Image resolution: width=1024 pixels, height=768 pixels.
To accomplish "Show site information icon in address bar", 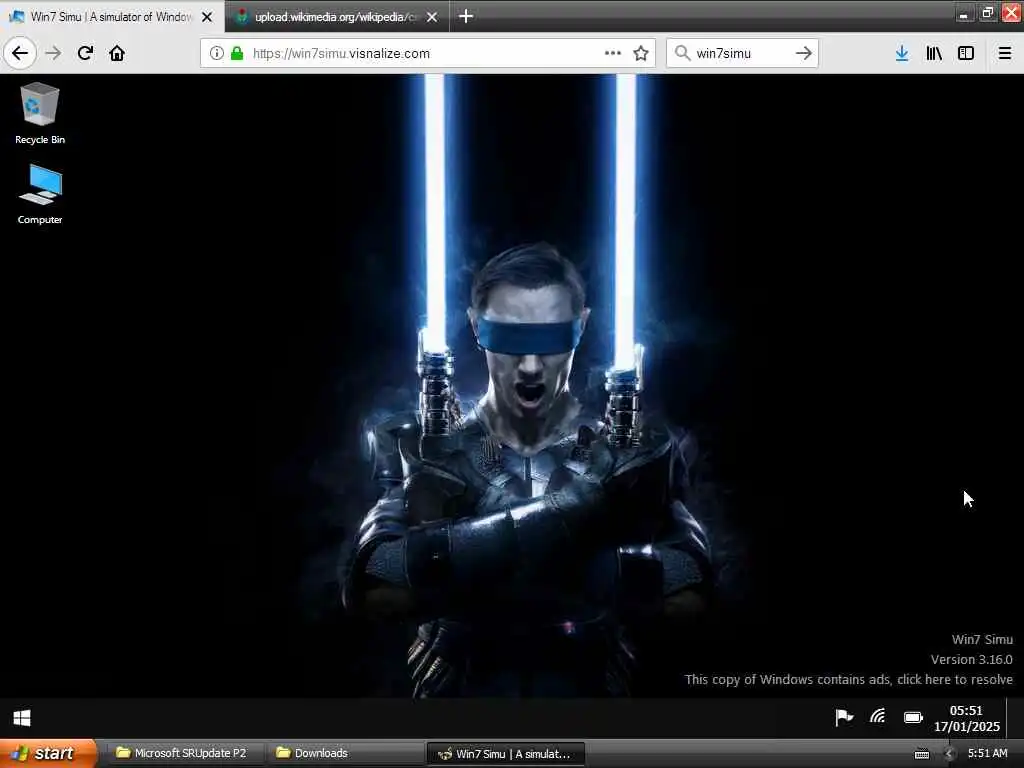I will coord(216,53).
